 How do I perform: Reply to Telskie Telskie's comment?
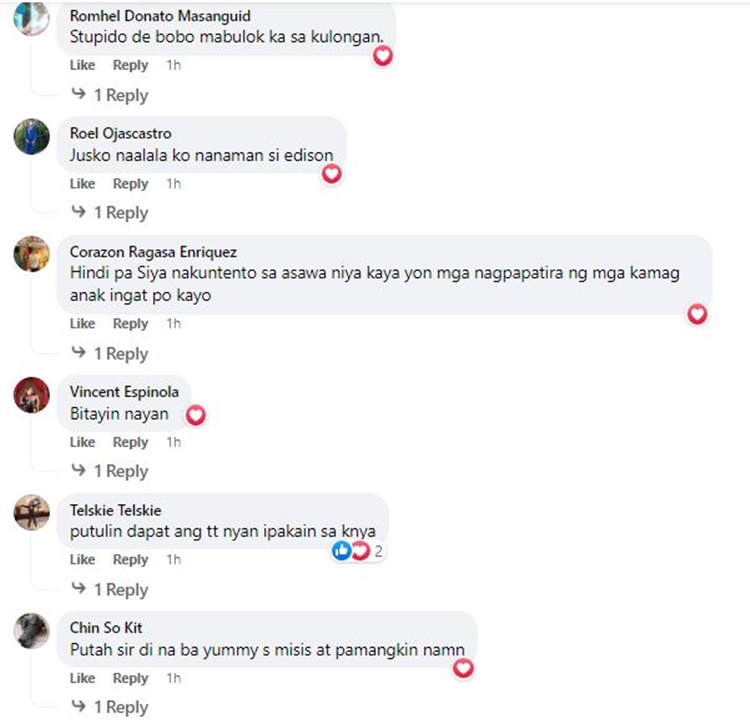130,559
